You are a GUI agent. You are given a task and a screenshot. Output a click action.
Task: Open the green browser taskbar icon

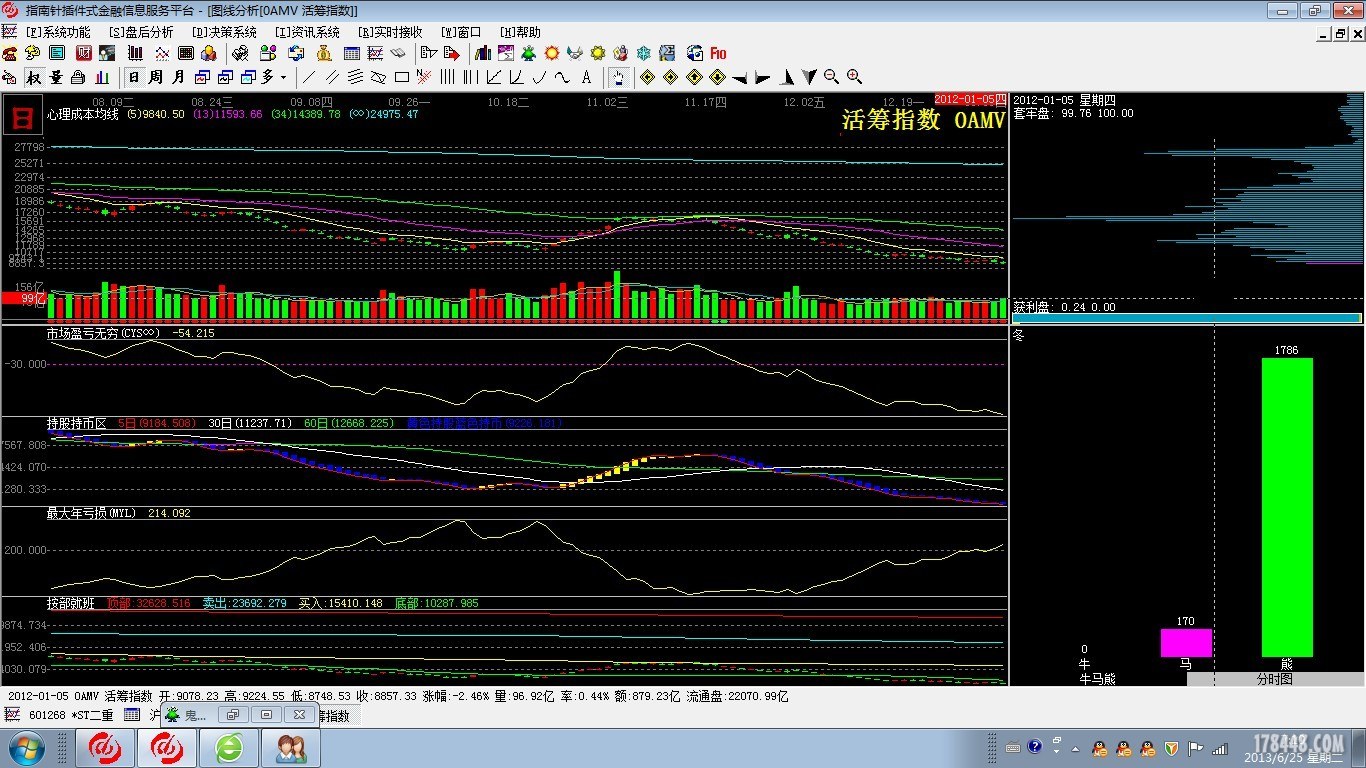(x=229, y=748)
